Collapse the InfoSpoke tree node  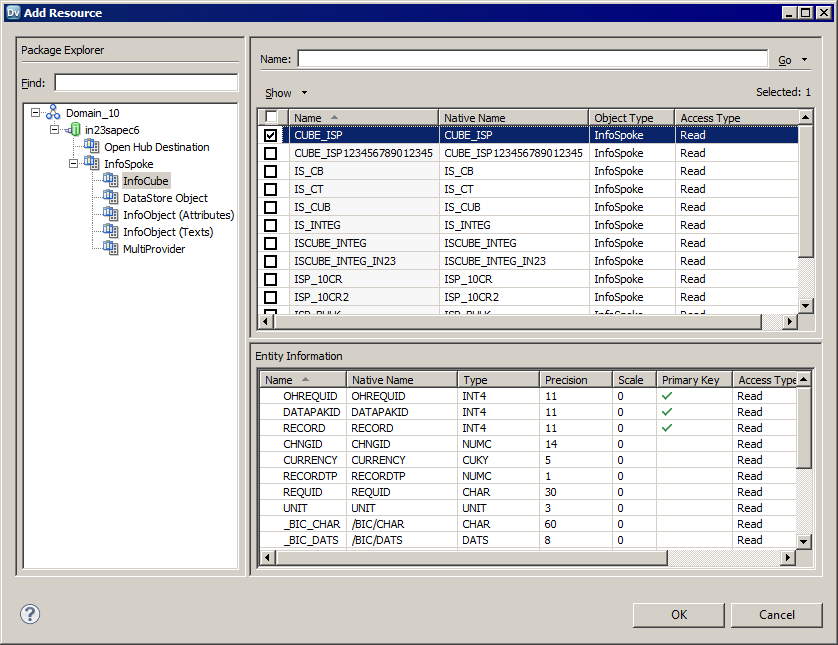click(x=74, y=164)
